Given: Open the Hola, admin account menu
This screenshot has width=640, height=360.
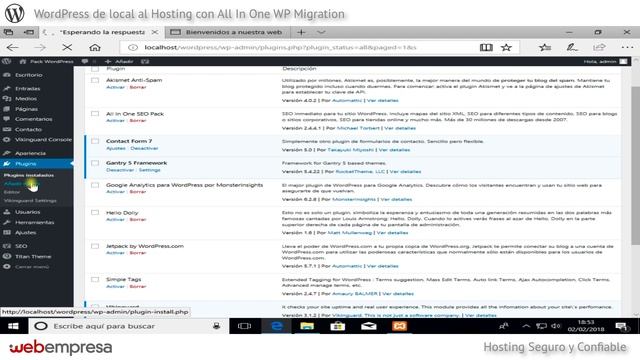Looking at the screenshot, I should [x=605, y=62].
